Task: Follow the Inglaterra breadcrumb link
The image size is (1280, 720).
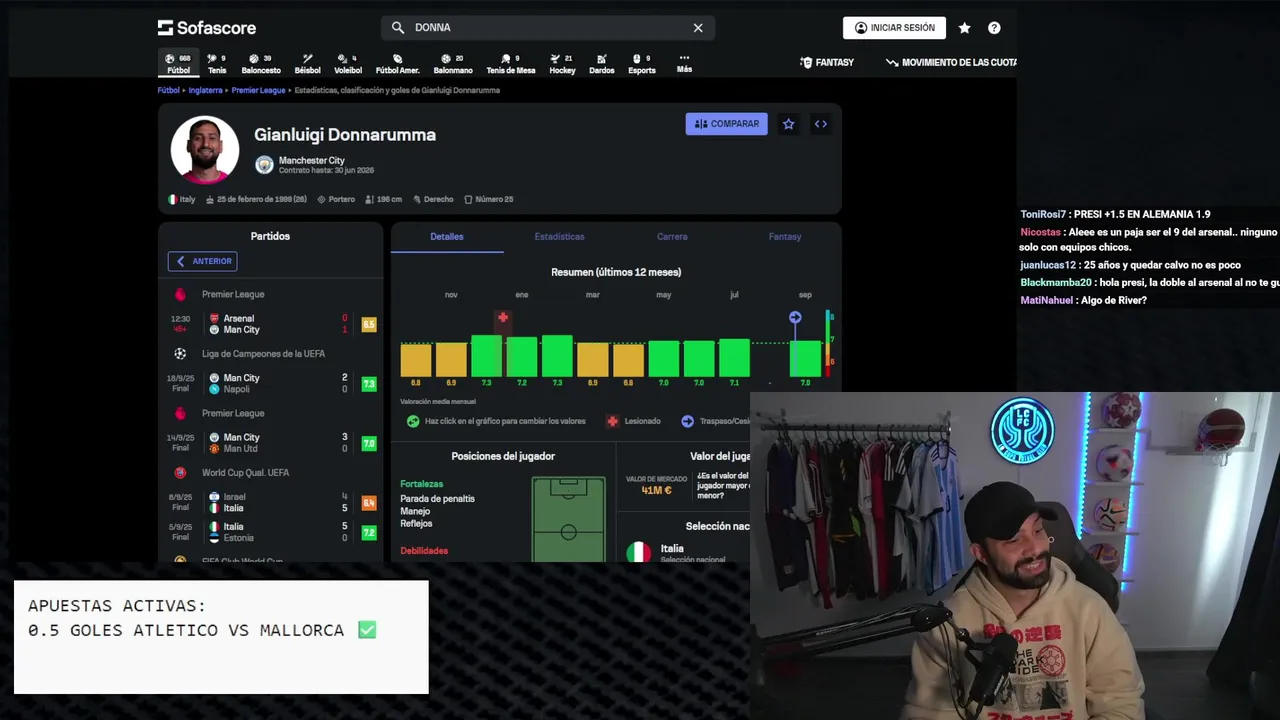Action: (x=205, y=90)
